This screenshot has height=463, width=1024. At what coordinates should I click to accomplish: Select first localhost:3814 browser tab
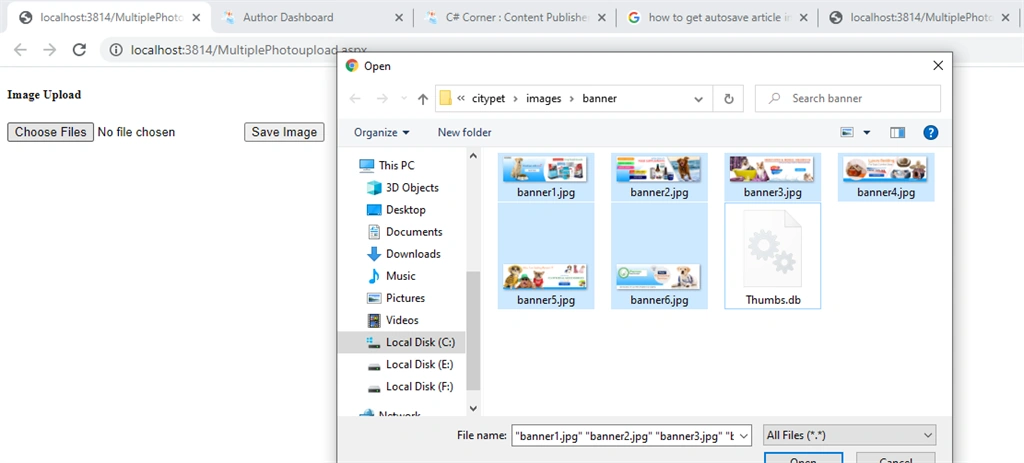(x=108, y=18)
